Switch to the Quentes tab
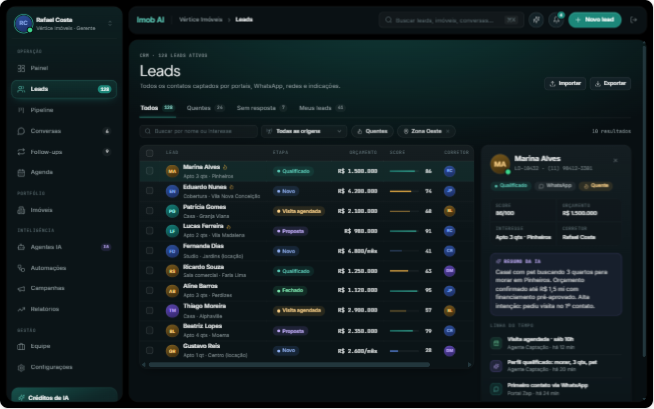This screenshot has width=654, height=409. 205,108
